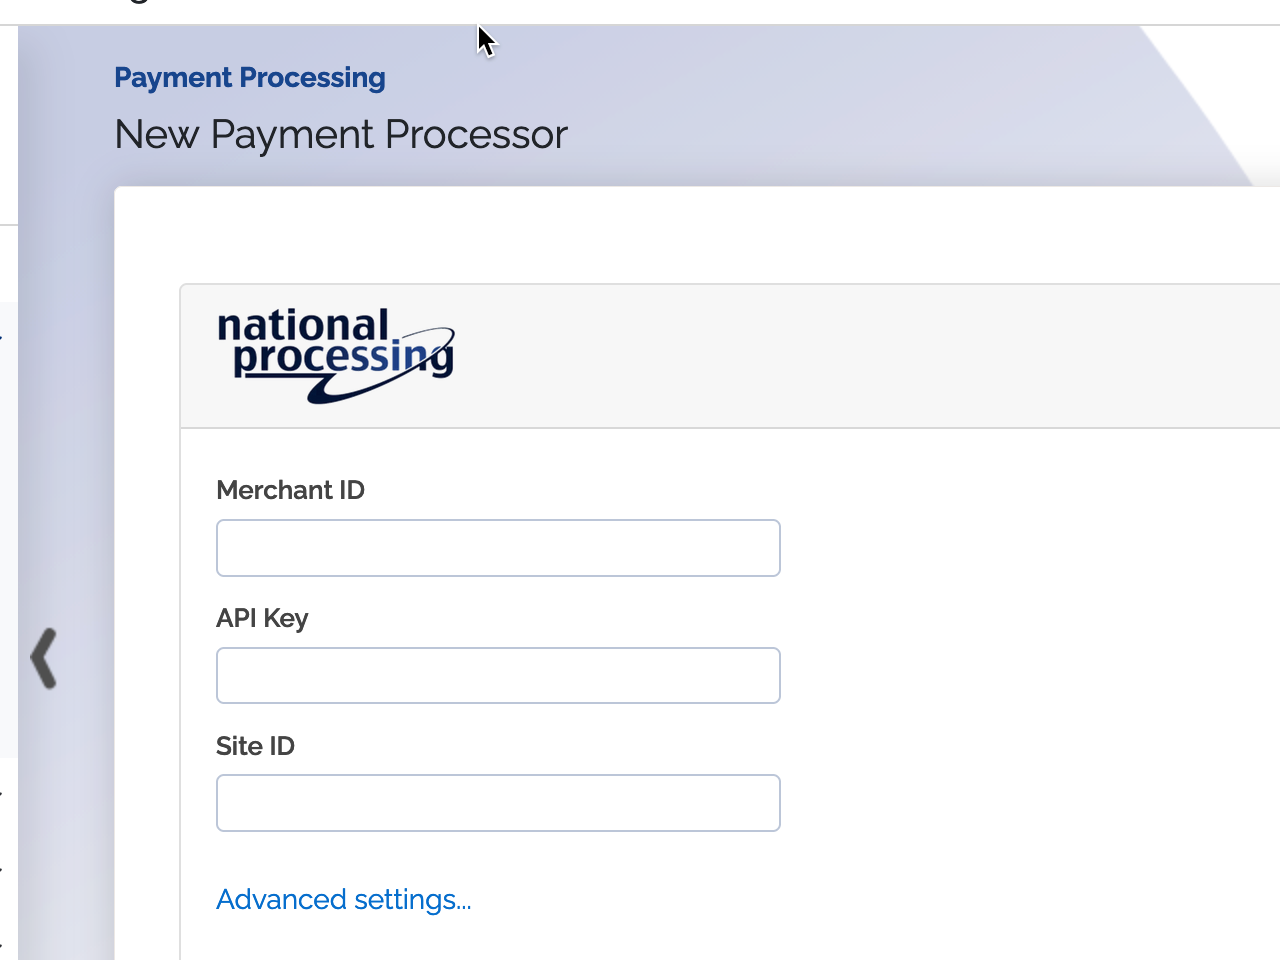1280x960 pixels.
Task: Collapse the panel with the left chevron
Action: click(44, 658)
